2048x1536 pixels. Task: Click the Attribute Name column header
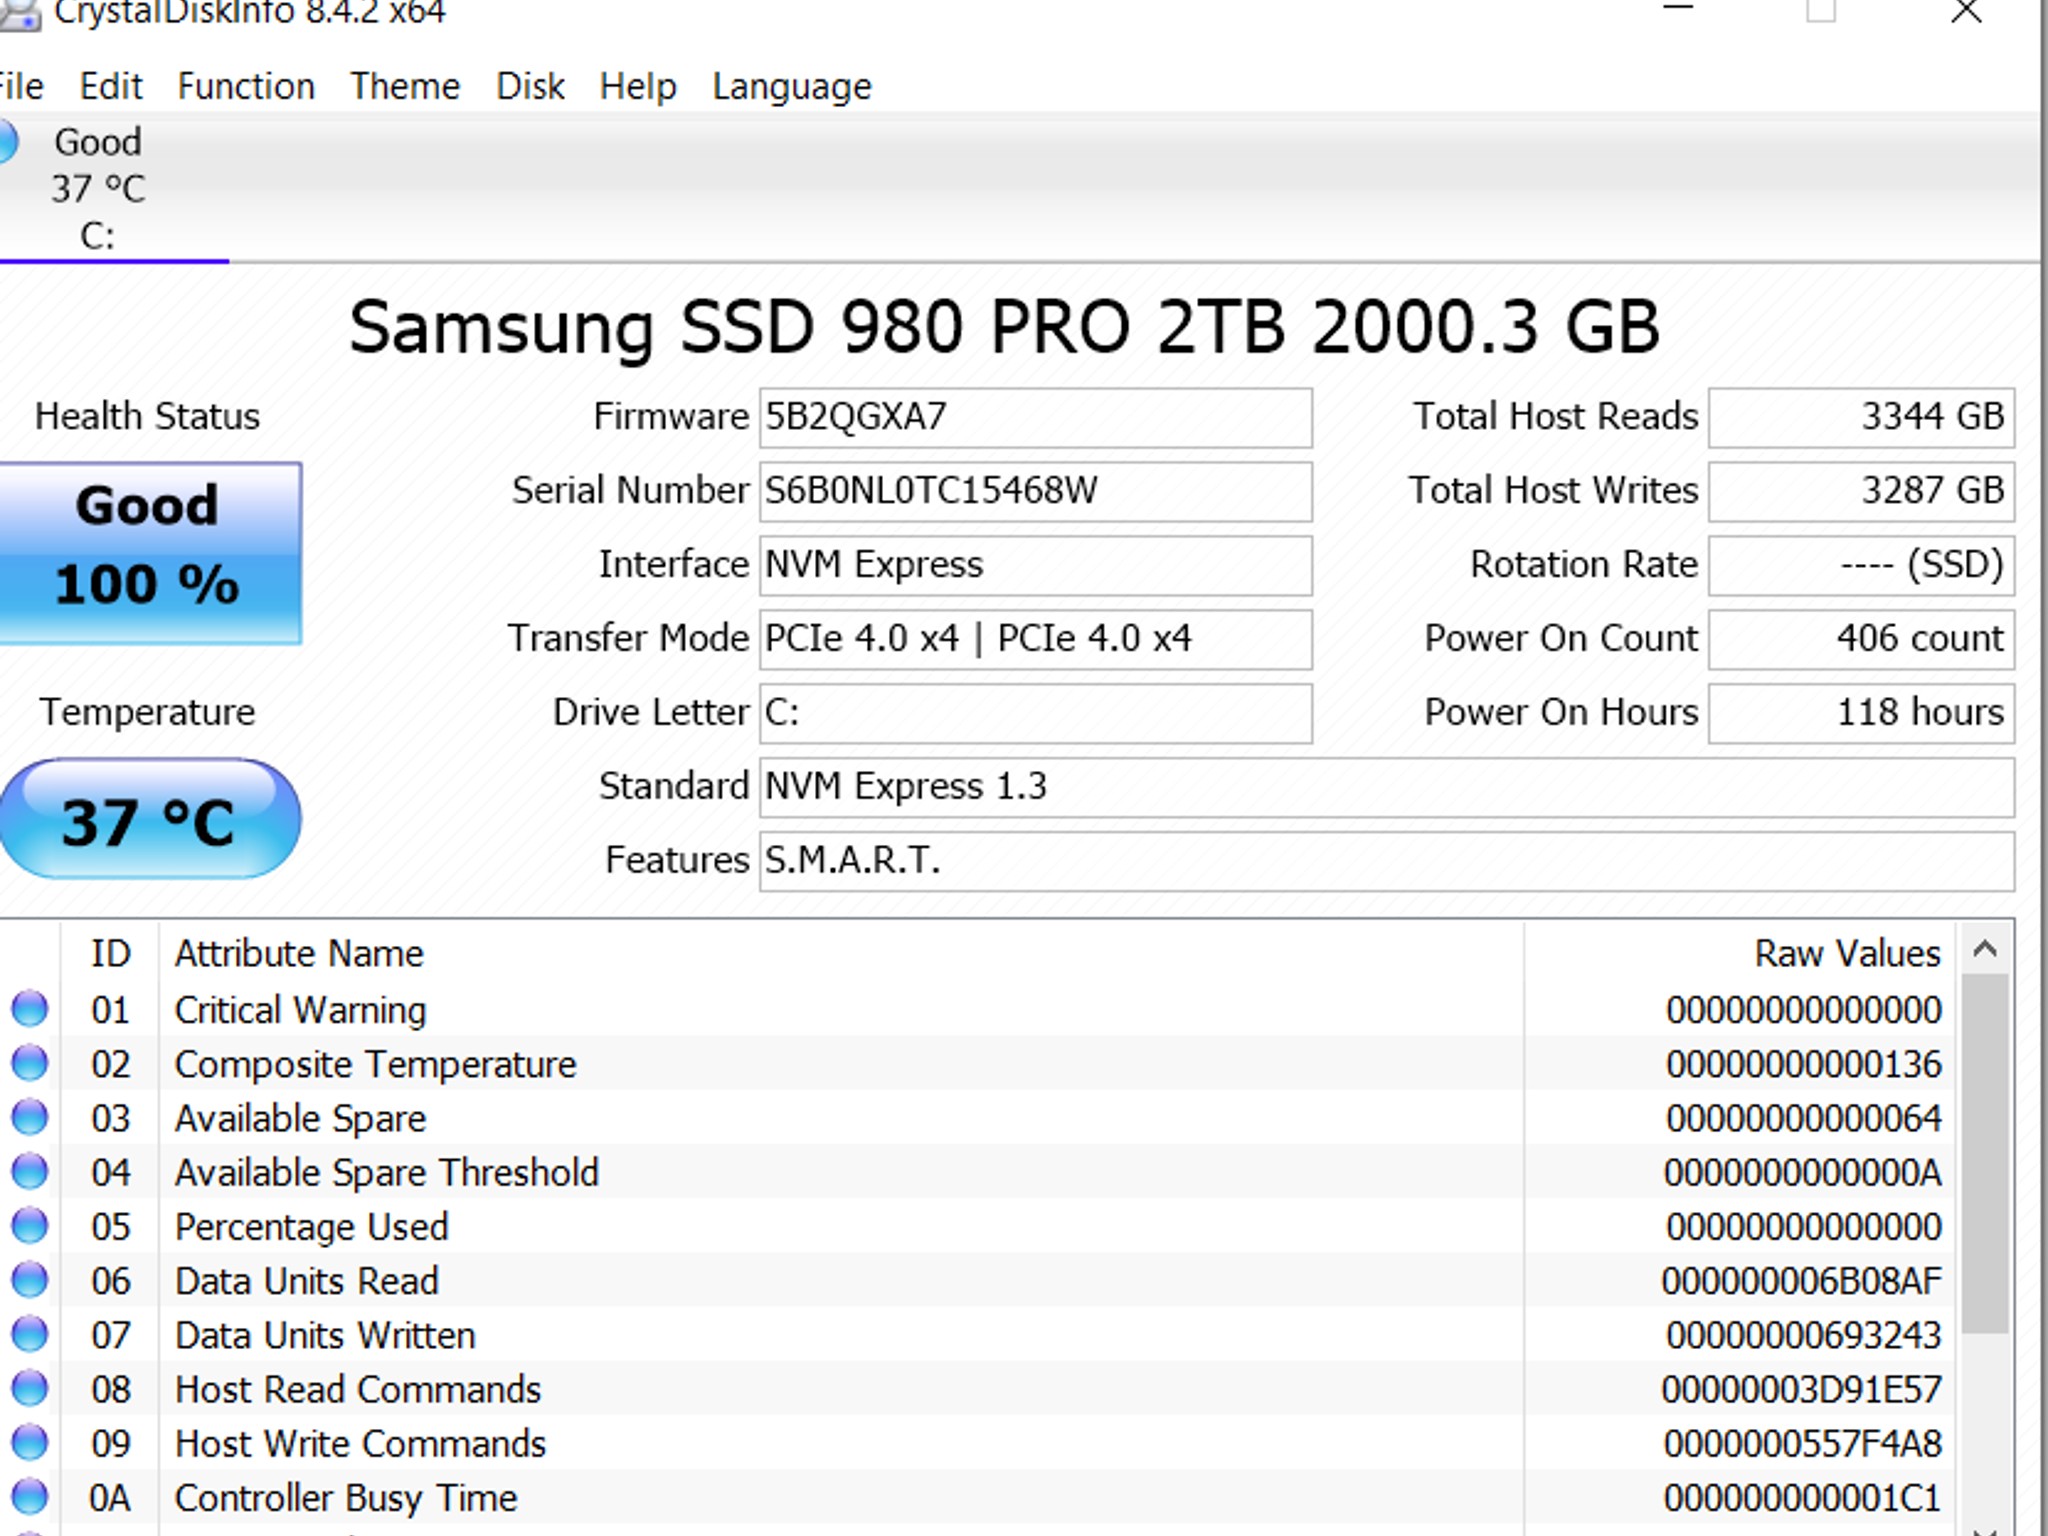click(841, 953)
